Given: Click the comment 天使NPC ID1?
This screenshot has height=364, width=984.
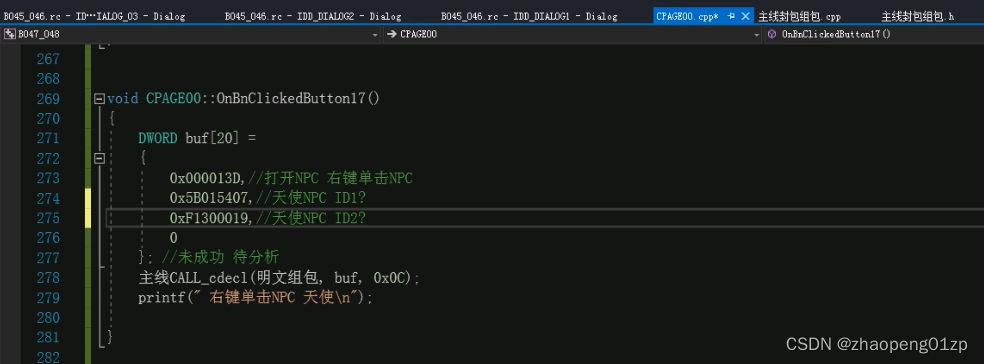Looking at the screenshot, I should pyautogui.click(x=310, y=198).
